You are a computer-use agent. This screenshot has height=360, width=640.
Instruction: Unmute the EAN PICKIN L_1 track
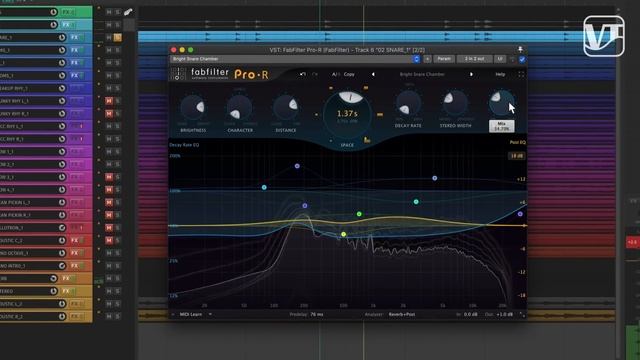[109, 202]
